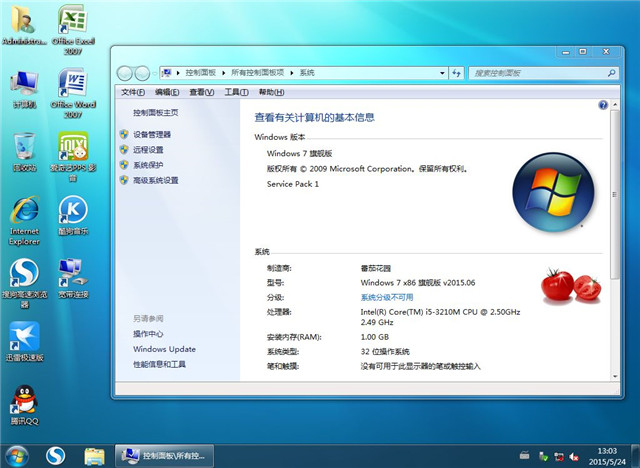
Task: Launch the 迅雷极速版 desktop shortcut
Action: pos(24,342)
